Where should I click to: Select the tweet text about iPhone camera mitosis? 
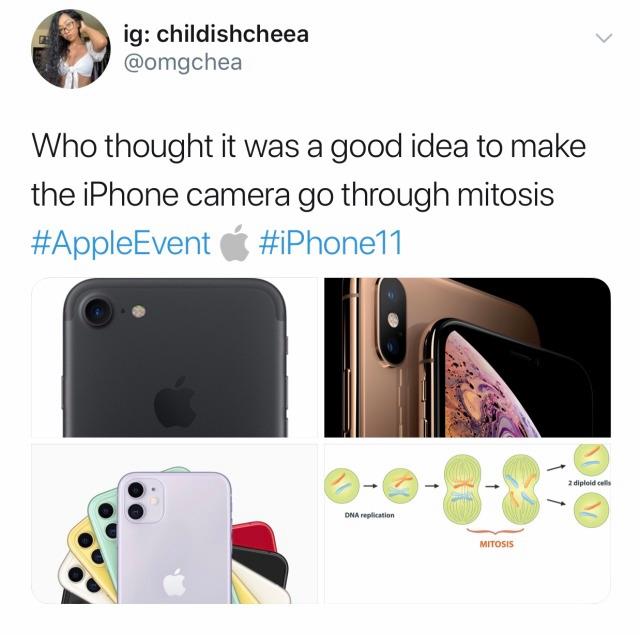pos(309,170)
